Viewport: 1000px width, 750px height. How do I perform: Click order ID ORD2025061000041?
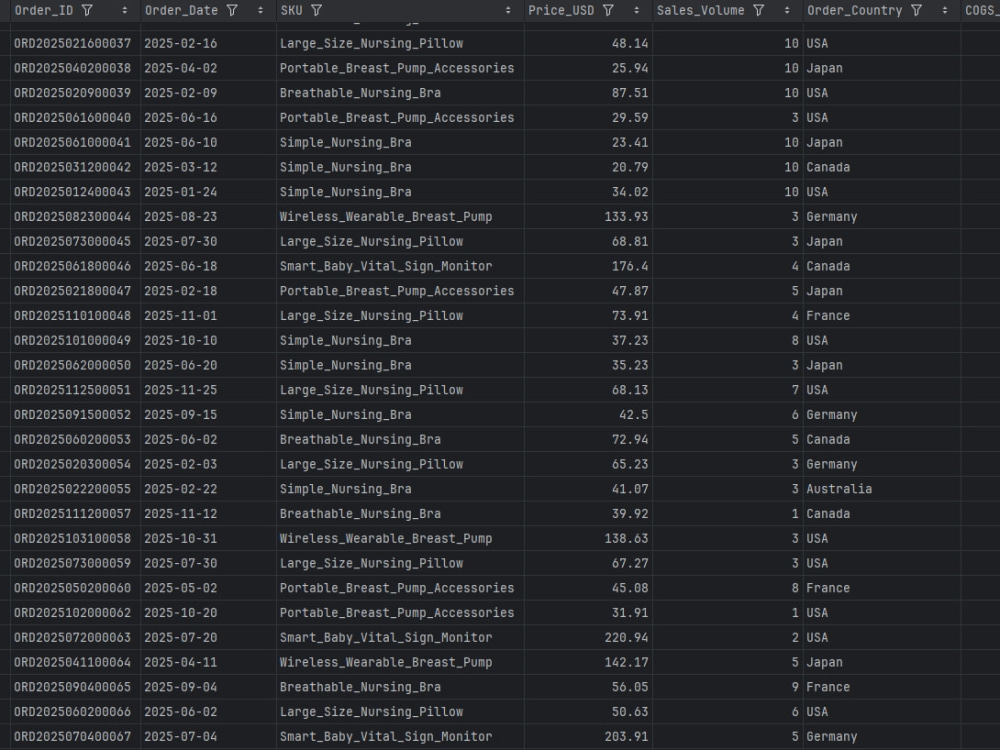[73, 143]
